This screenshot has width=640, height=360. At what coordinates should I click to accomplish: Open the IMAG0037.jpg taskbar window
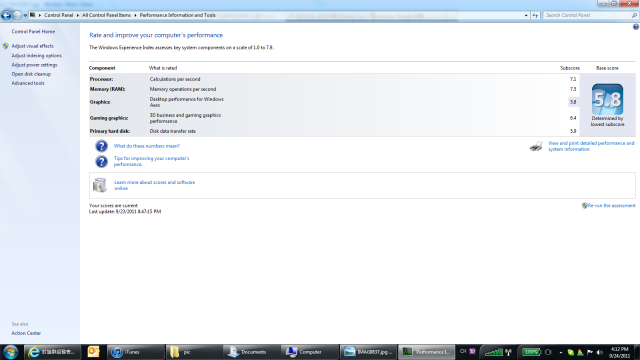pyautogui.click(x=368, y=352)
